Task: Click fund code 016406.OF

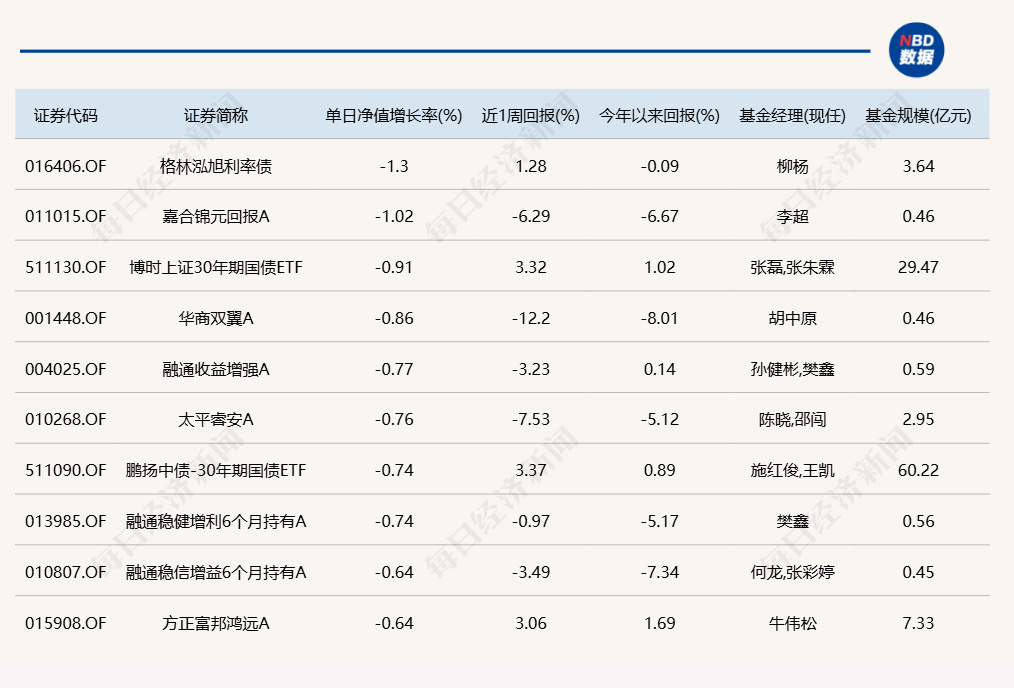Action: [x=65, y=166]
